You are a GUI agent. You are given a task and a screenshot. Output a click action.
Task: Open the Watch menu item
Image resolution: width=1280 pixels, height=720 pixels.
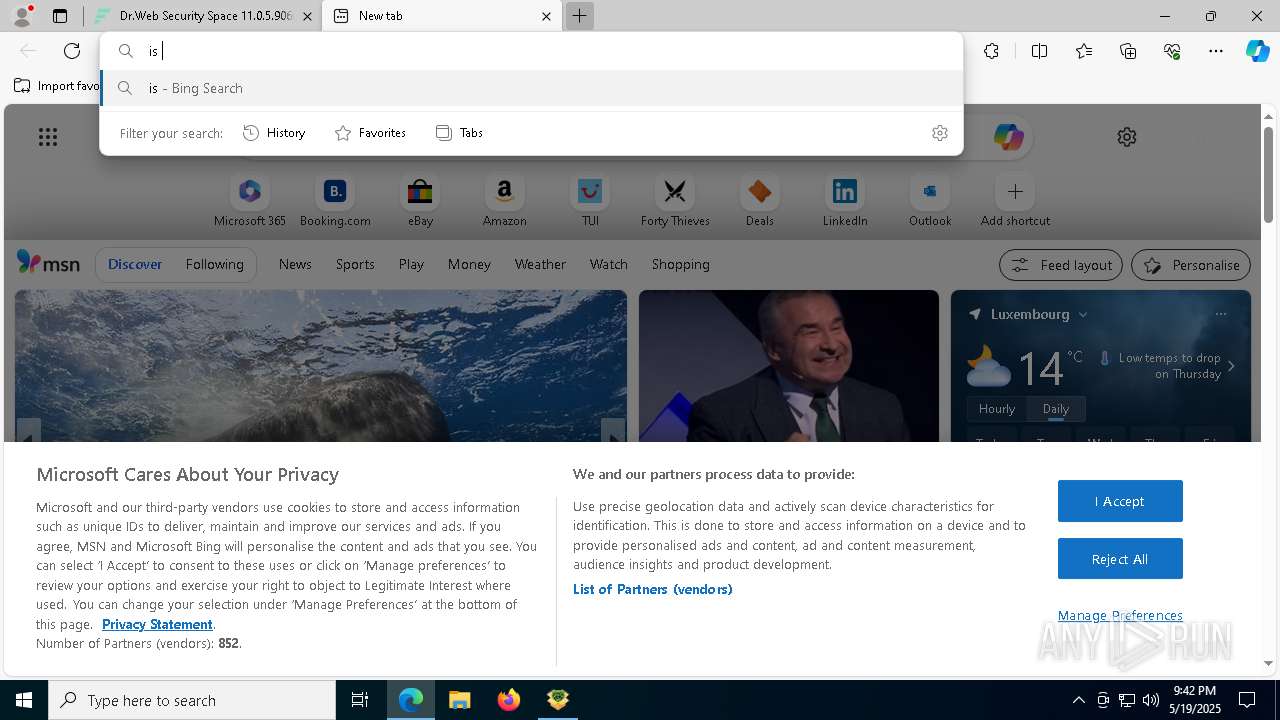[609, 264]
